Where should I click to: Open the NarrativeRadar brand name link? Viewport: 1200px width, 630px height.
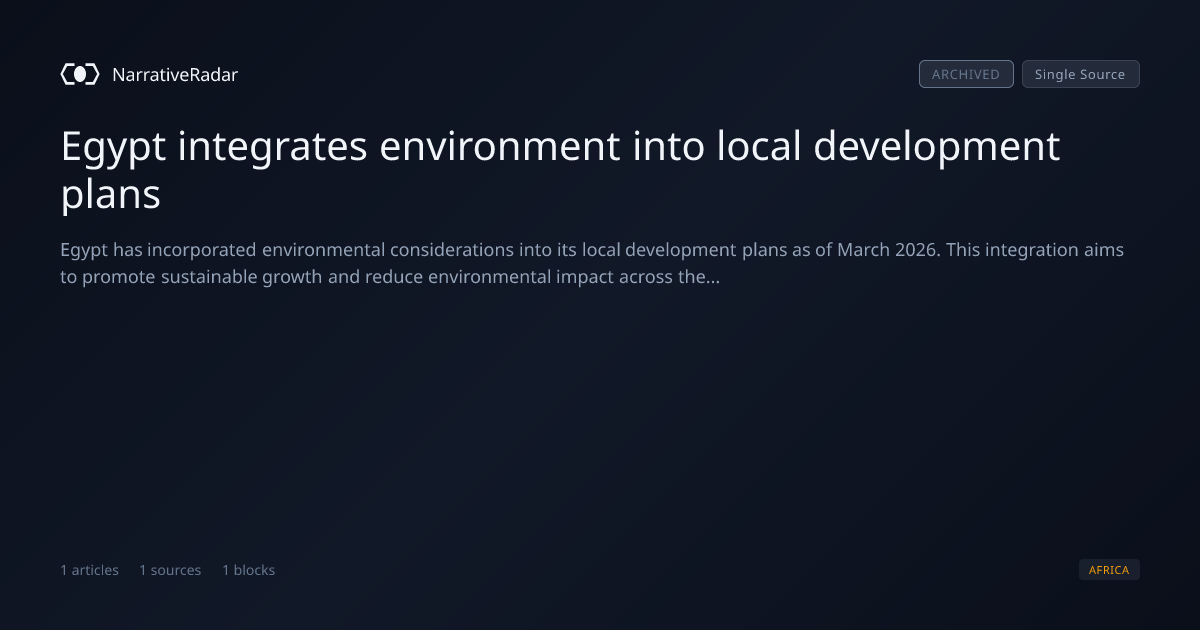175,74
